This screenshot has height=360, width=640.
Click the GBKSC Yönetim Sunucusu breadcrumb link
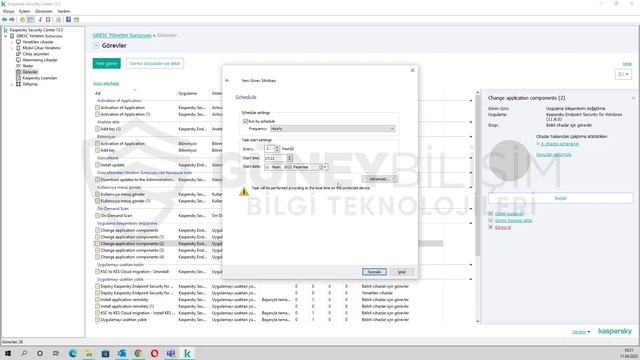(122, 36)
